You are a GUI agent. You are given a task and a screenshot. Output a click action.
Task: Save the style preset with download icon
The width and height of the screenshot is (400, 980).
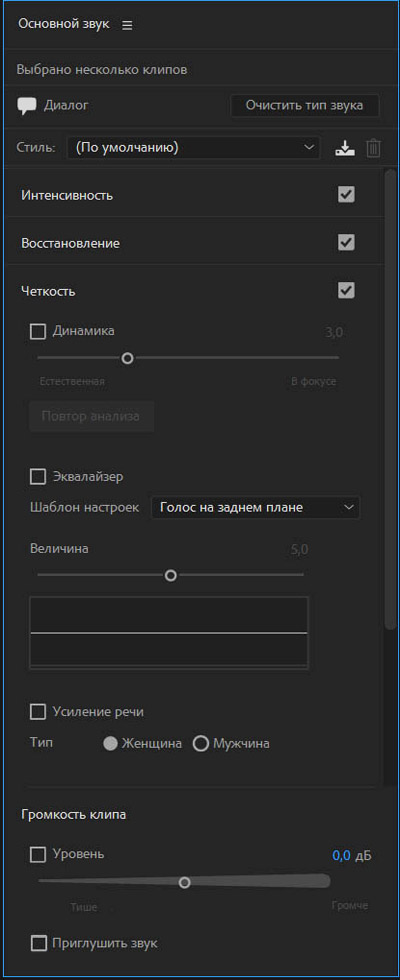click(344, 148)
